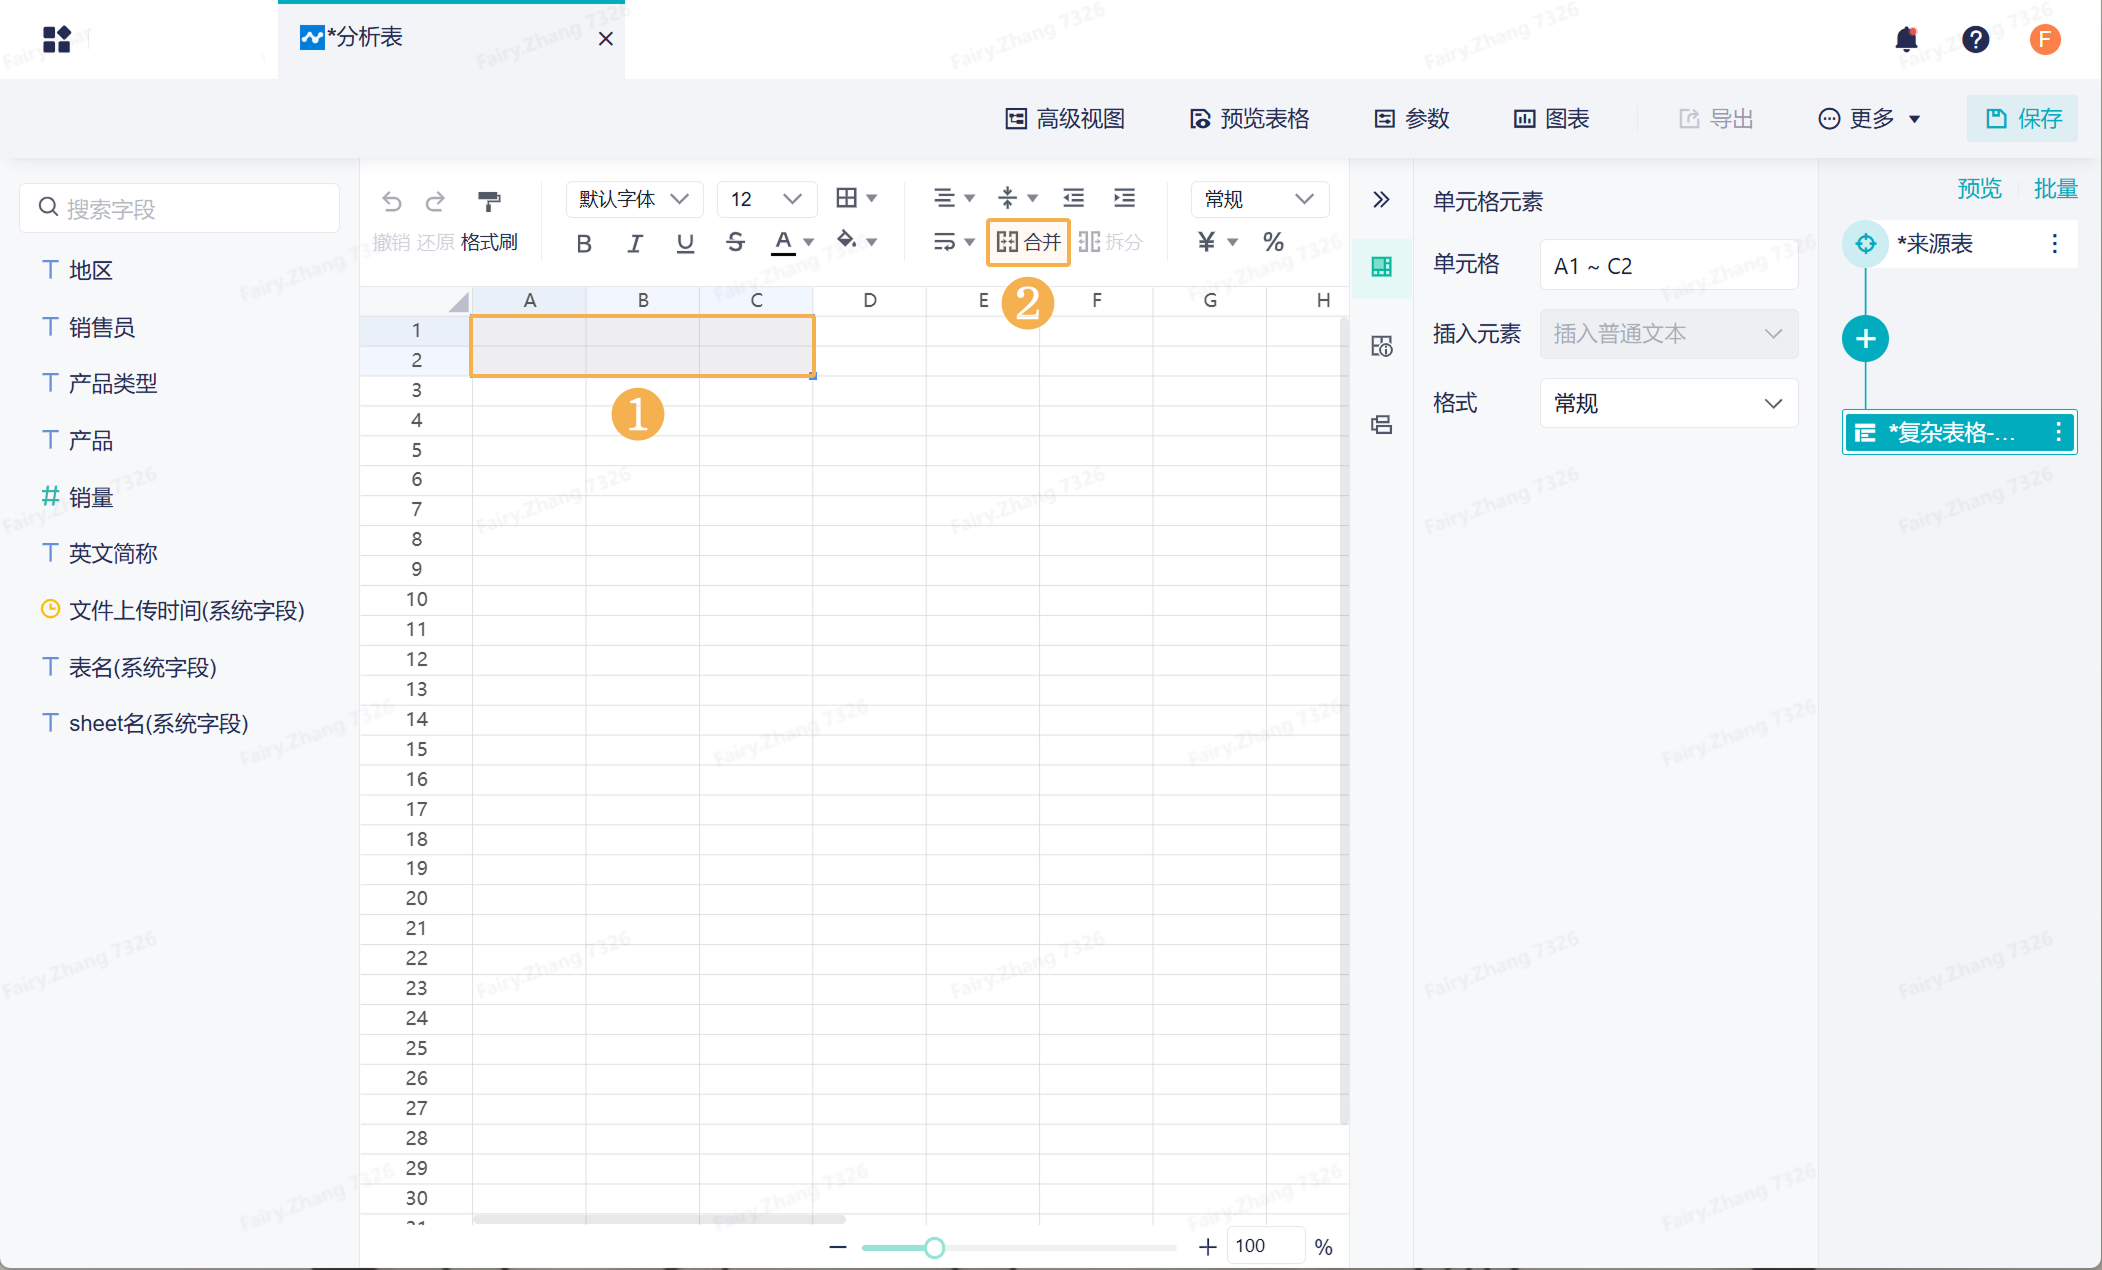Viewport: 2102px width, 1270px height.
Task: Click the increase indent icon
Action: (x=1124, y=198)
